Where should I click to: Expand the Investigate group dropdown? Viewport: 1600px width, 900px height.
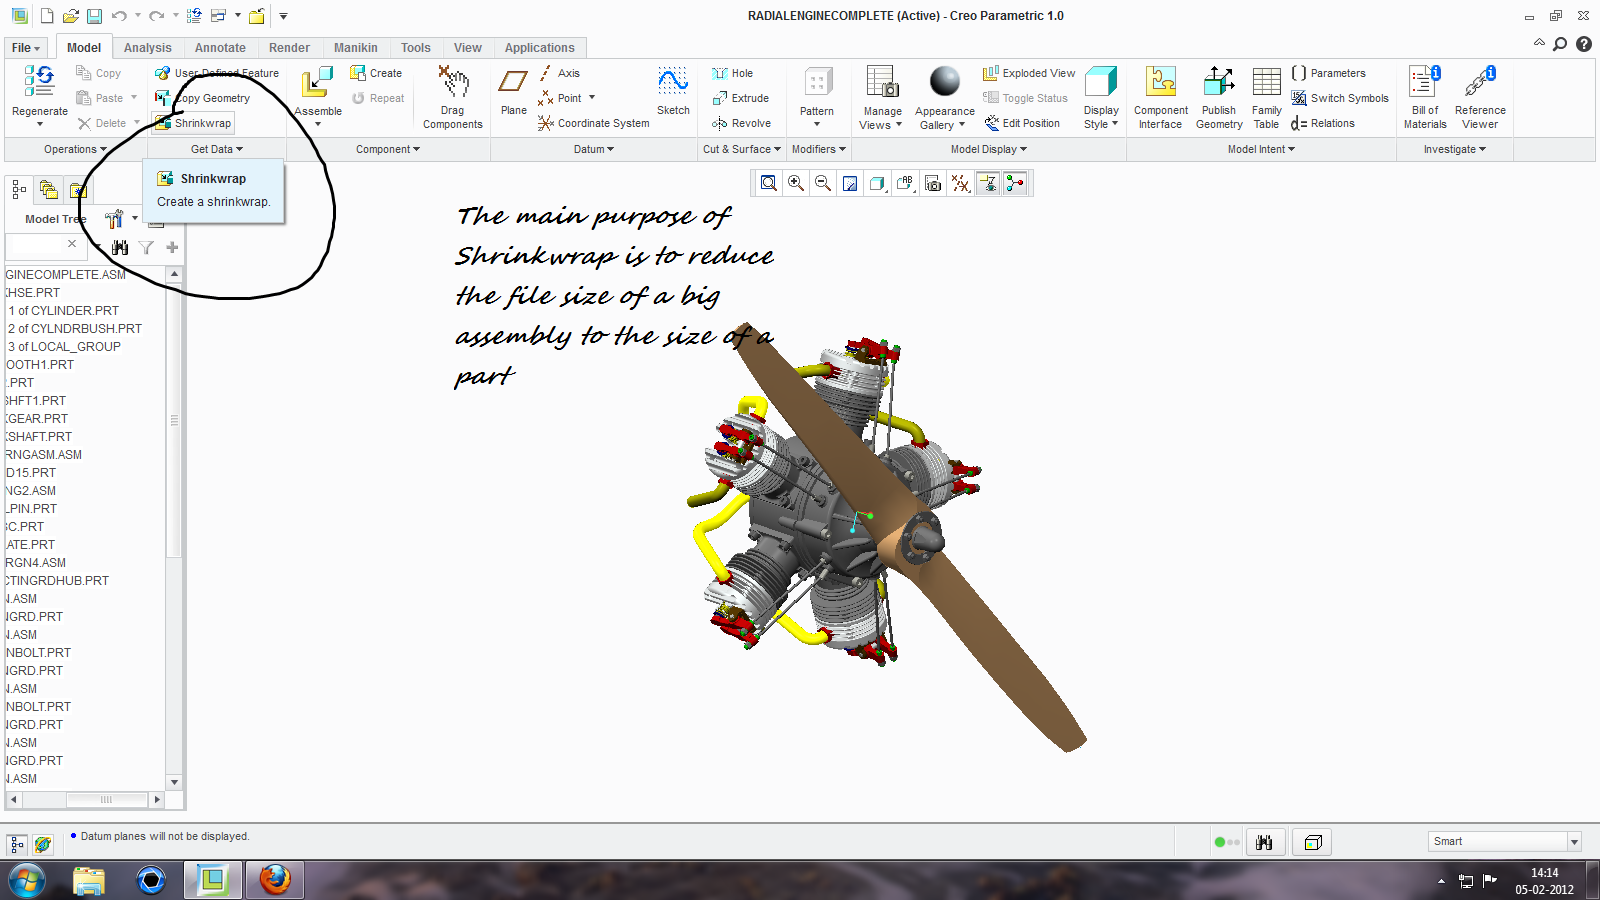tap(1455, 149)
